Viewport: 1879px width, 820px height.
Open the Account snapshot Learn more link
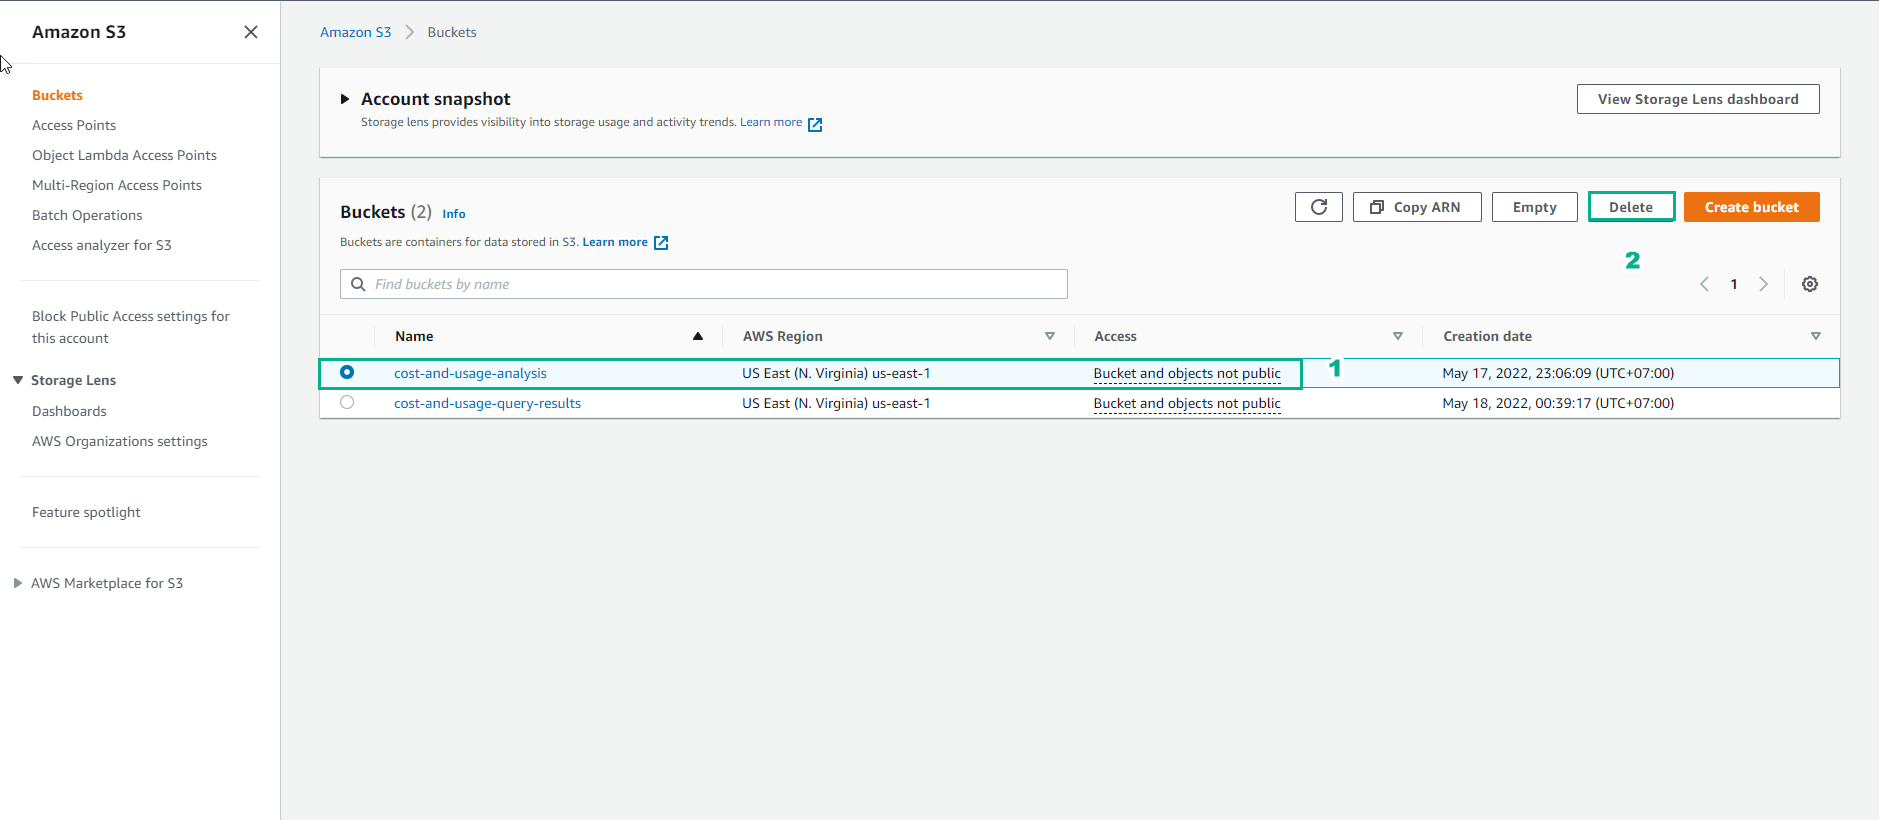point(771,122)
